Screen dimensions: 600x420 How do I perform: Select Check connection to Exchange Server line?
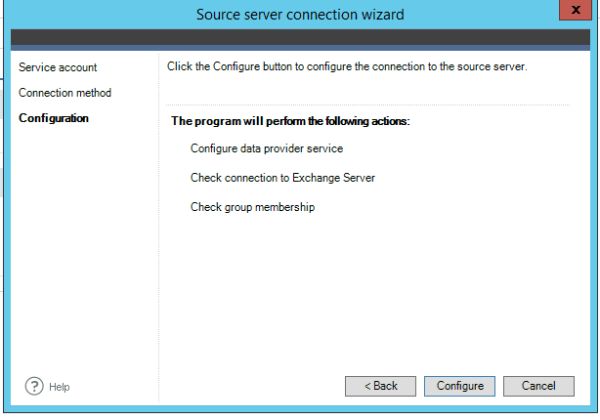coord(283,178)
